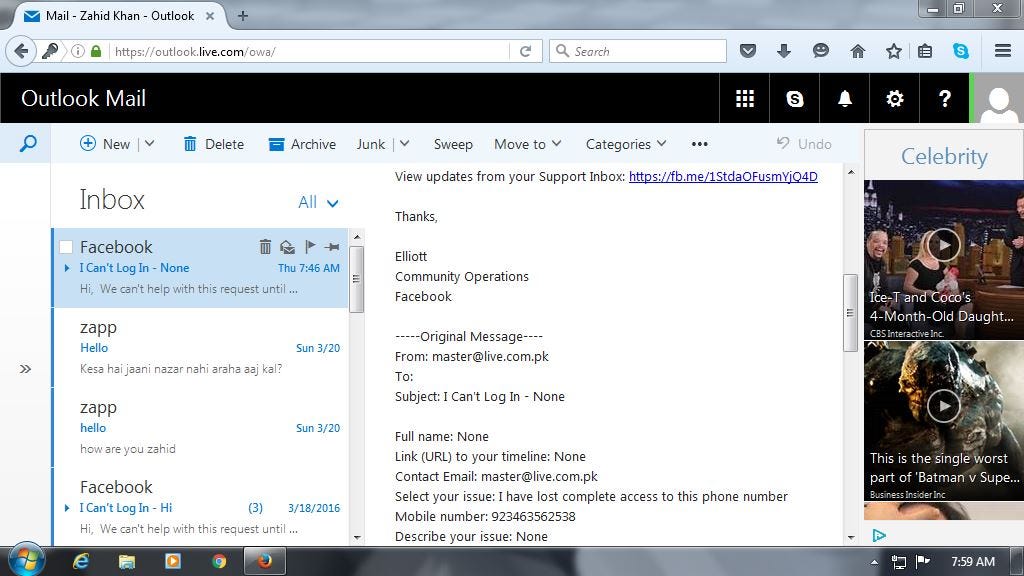Click the browser address bar

point(310,51)
